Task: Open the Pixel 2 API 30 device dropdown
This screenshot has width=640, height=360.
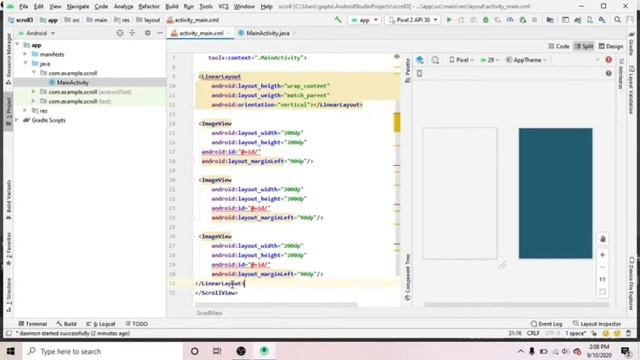Action: click(413, 20)
